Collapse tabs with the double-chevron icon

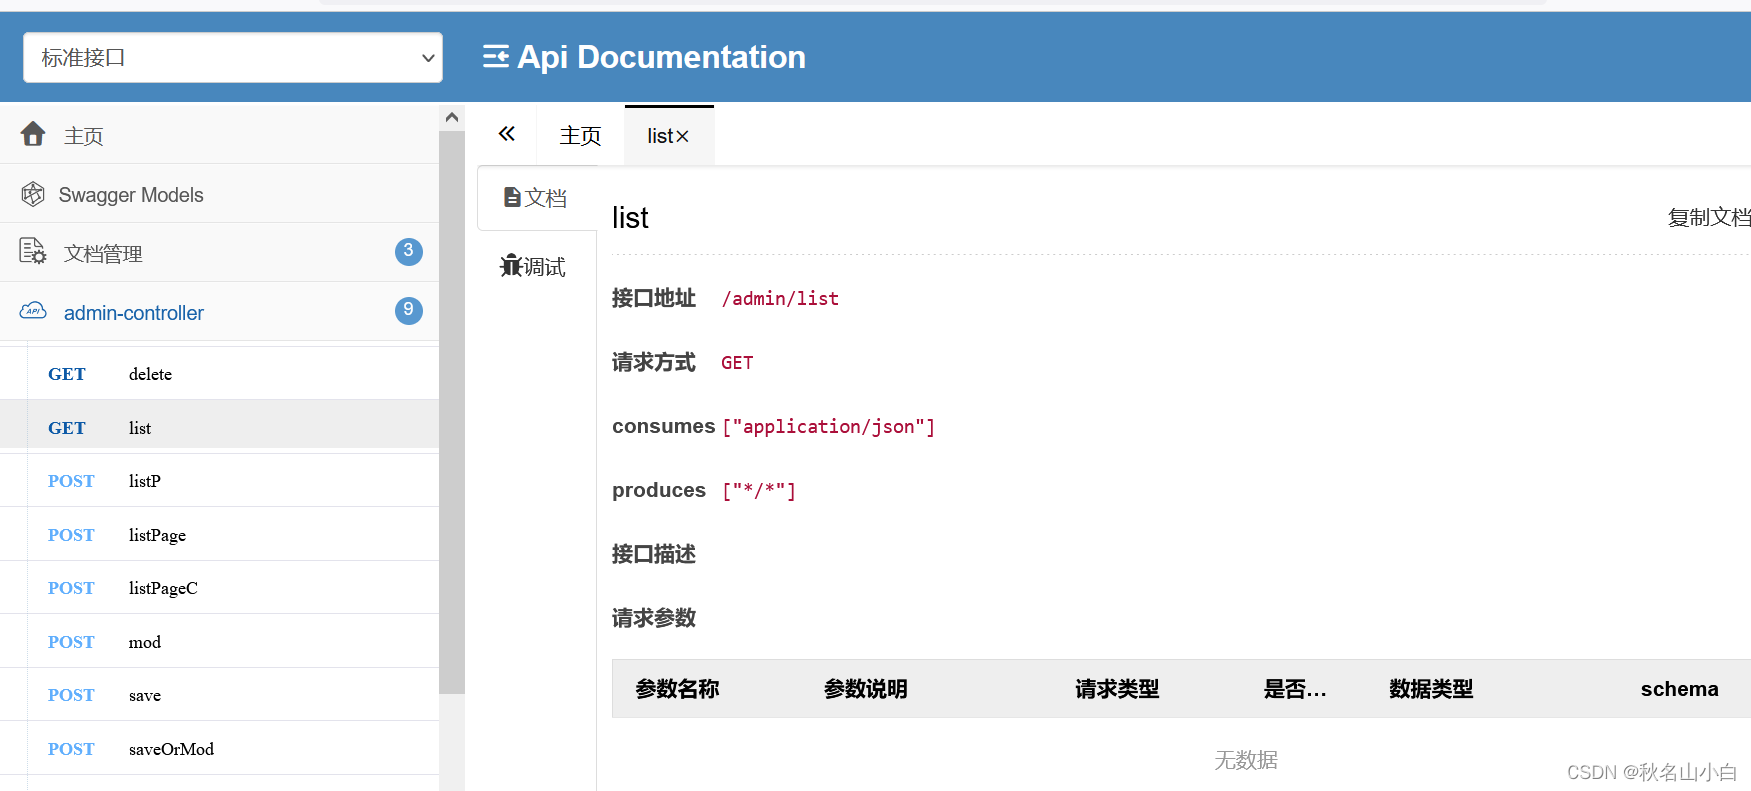[507, 134]
